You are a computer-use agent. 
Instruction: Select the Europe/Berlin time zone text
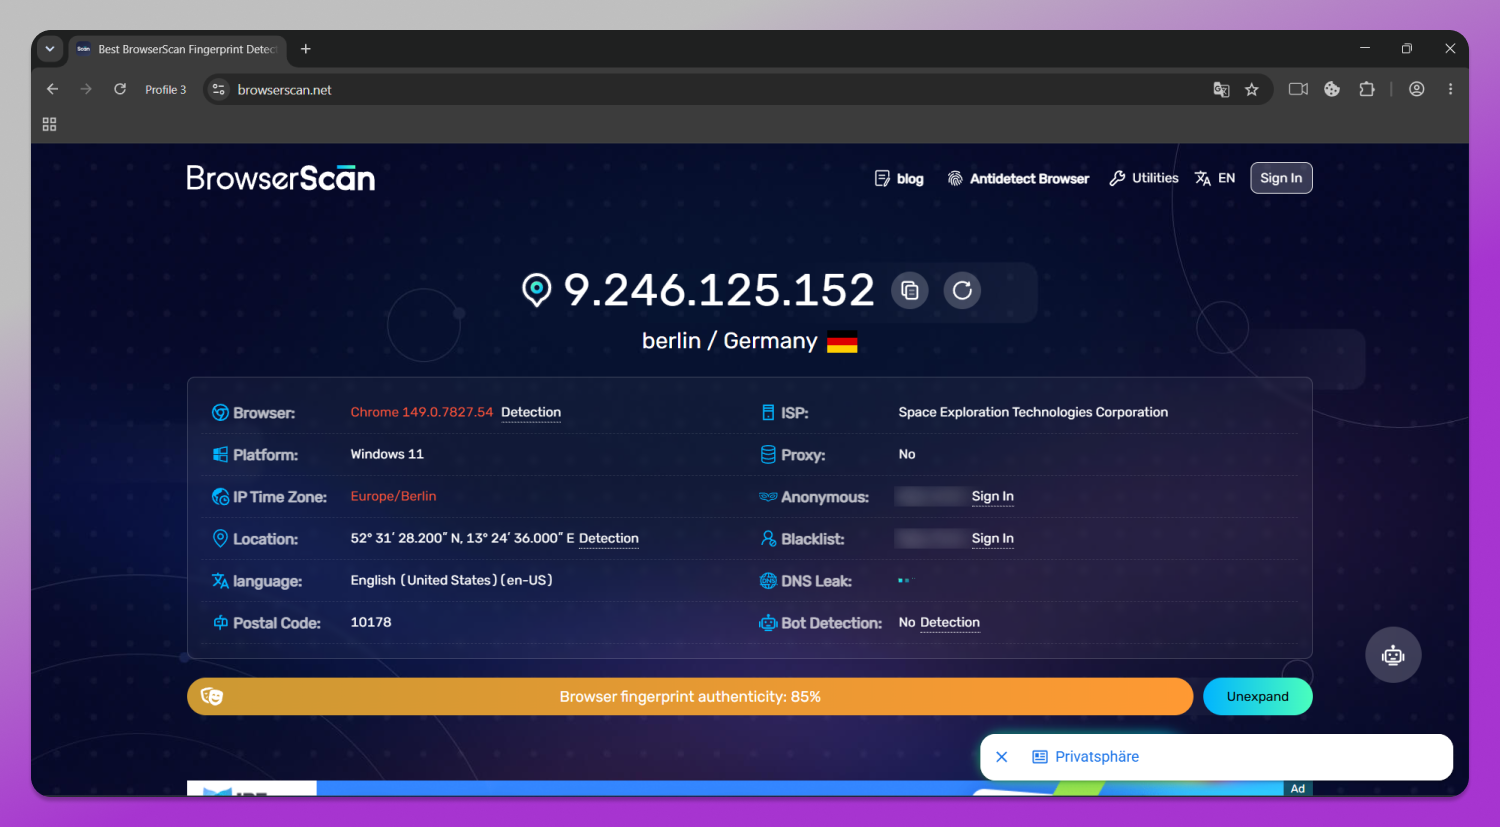point(393,496)
